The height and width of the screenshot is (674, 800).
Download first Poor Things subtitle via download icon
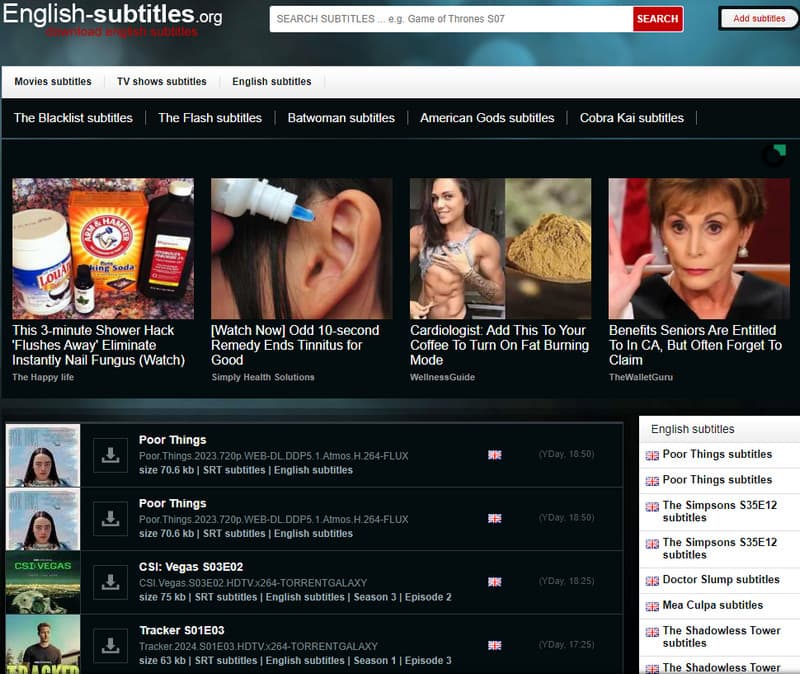pos(110,455)
